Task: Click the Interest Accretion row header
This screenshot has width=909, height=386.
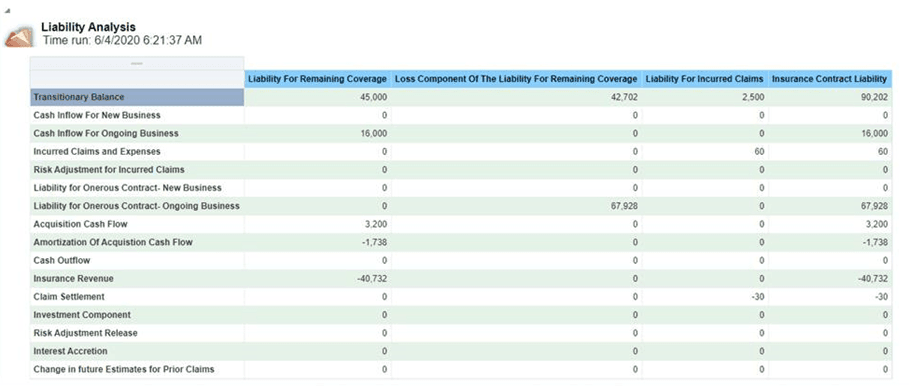Action: click(137, 351)
